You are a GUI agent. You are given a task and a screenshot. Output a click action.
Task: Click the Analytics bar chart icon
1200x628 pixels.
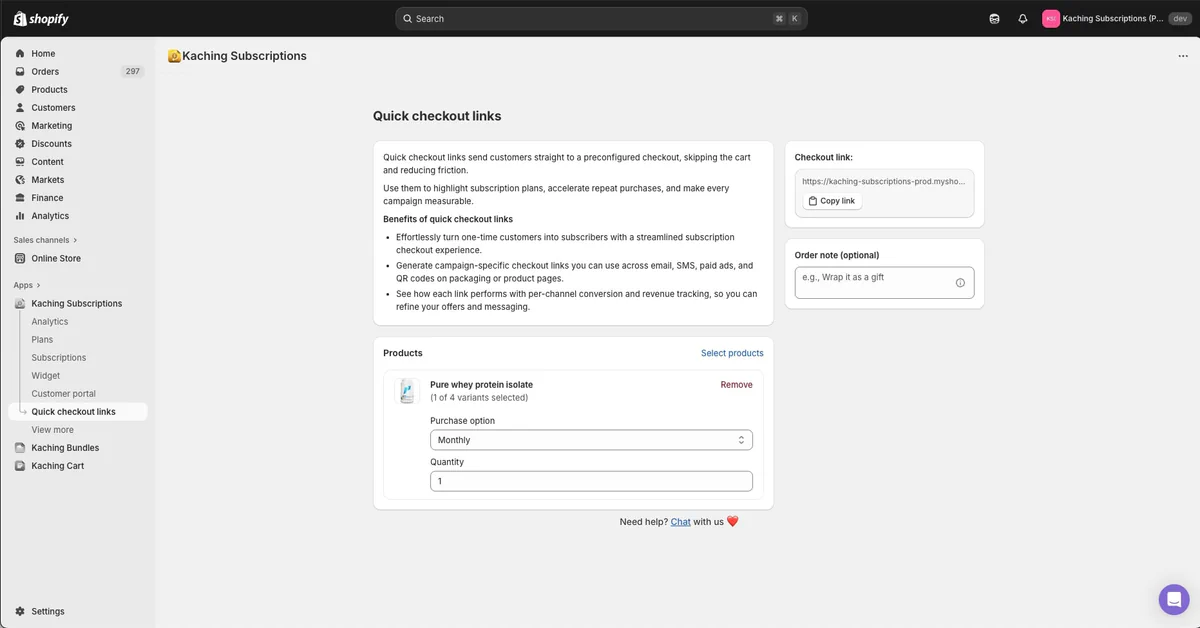20,216
